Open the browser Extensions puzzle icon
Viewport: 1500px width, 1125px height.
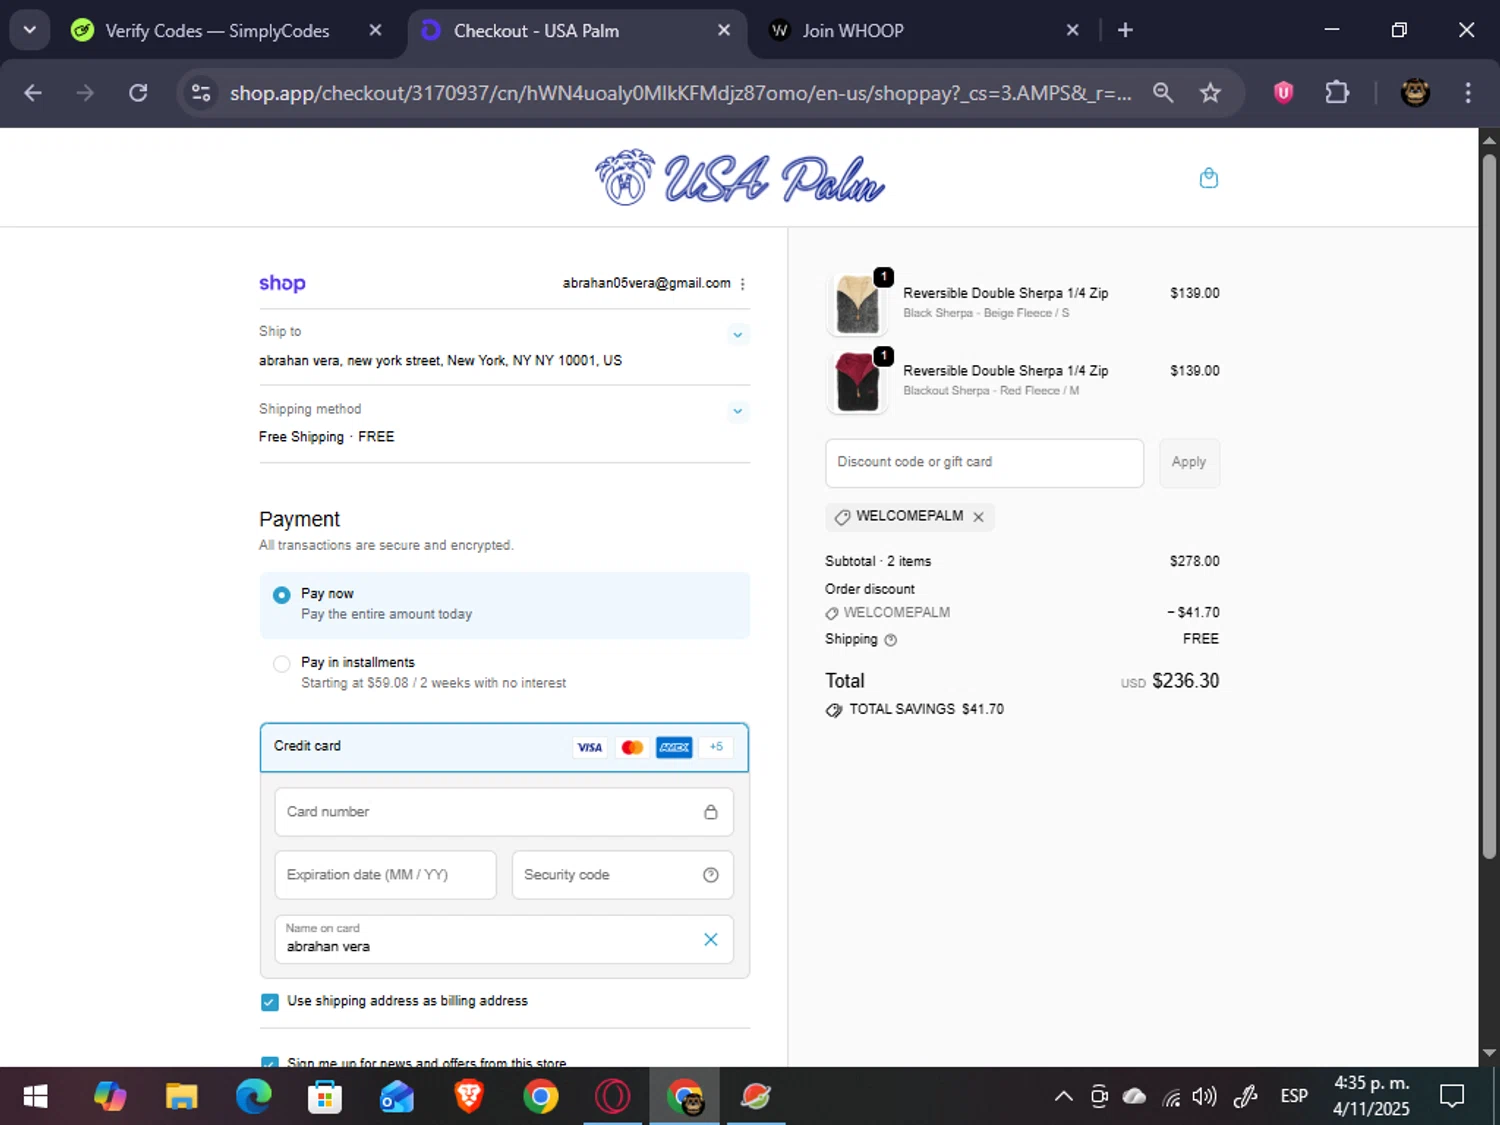(1336, 93)
